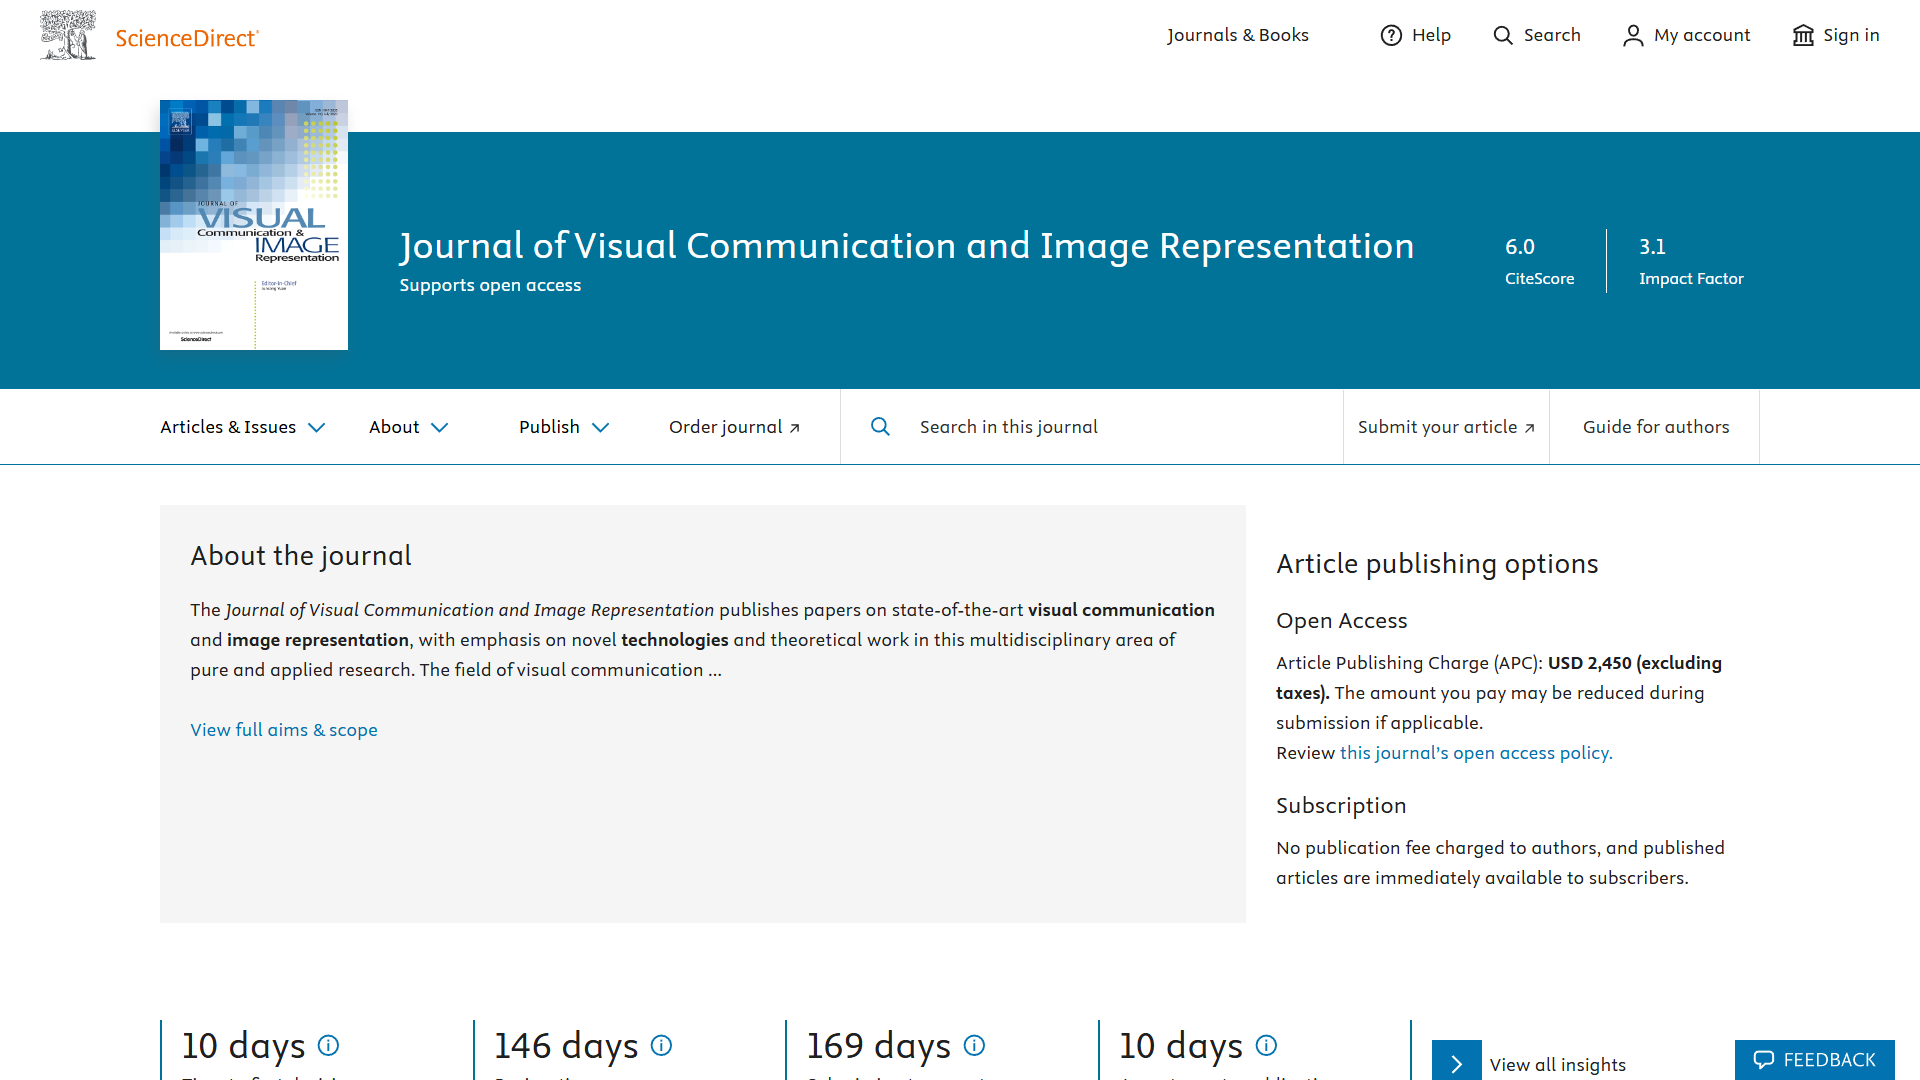Open the ScienceDirect home link
The height and width of the screenshot is (1080, 1920).
[187, 38]
